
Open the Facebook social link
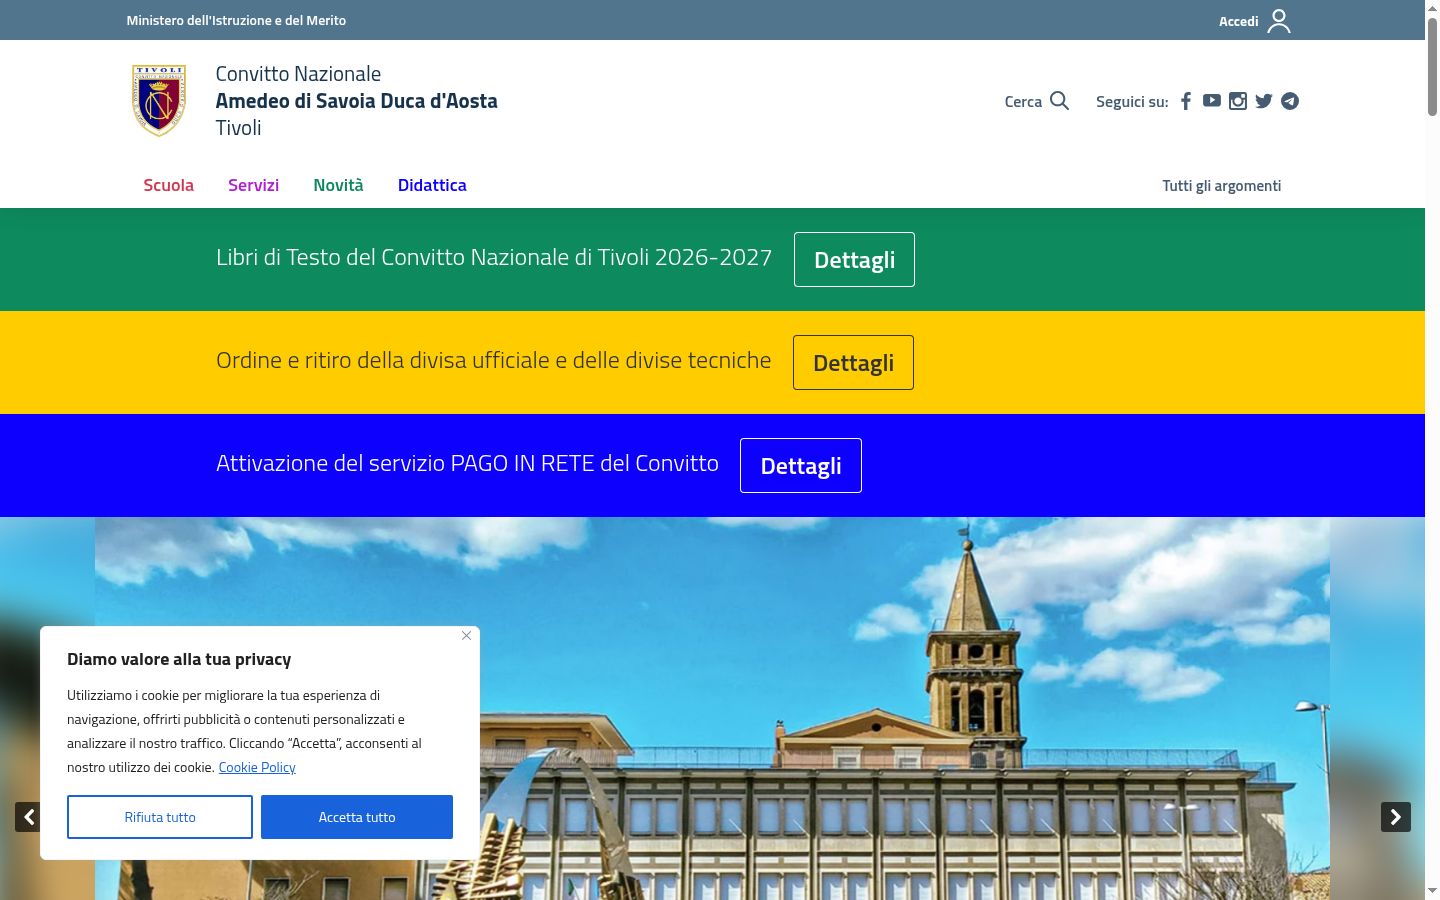coord(1186,101)
